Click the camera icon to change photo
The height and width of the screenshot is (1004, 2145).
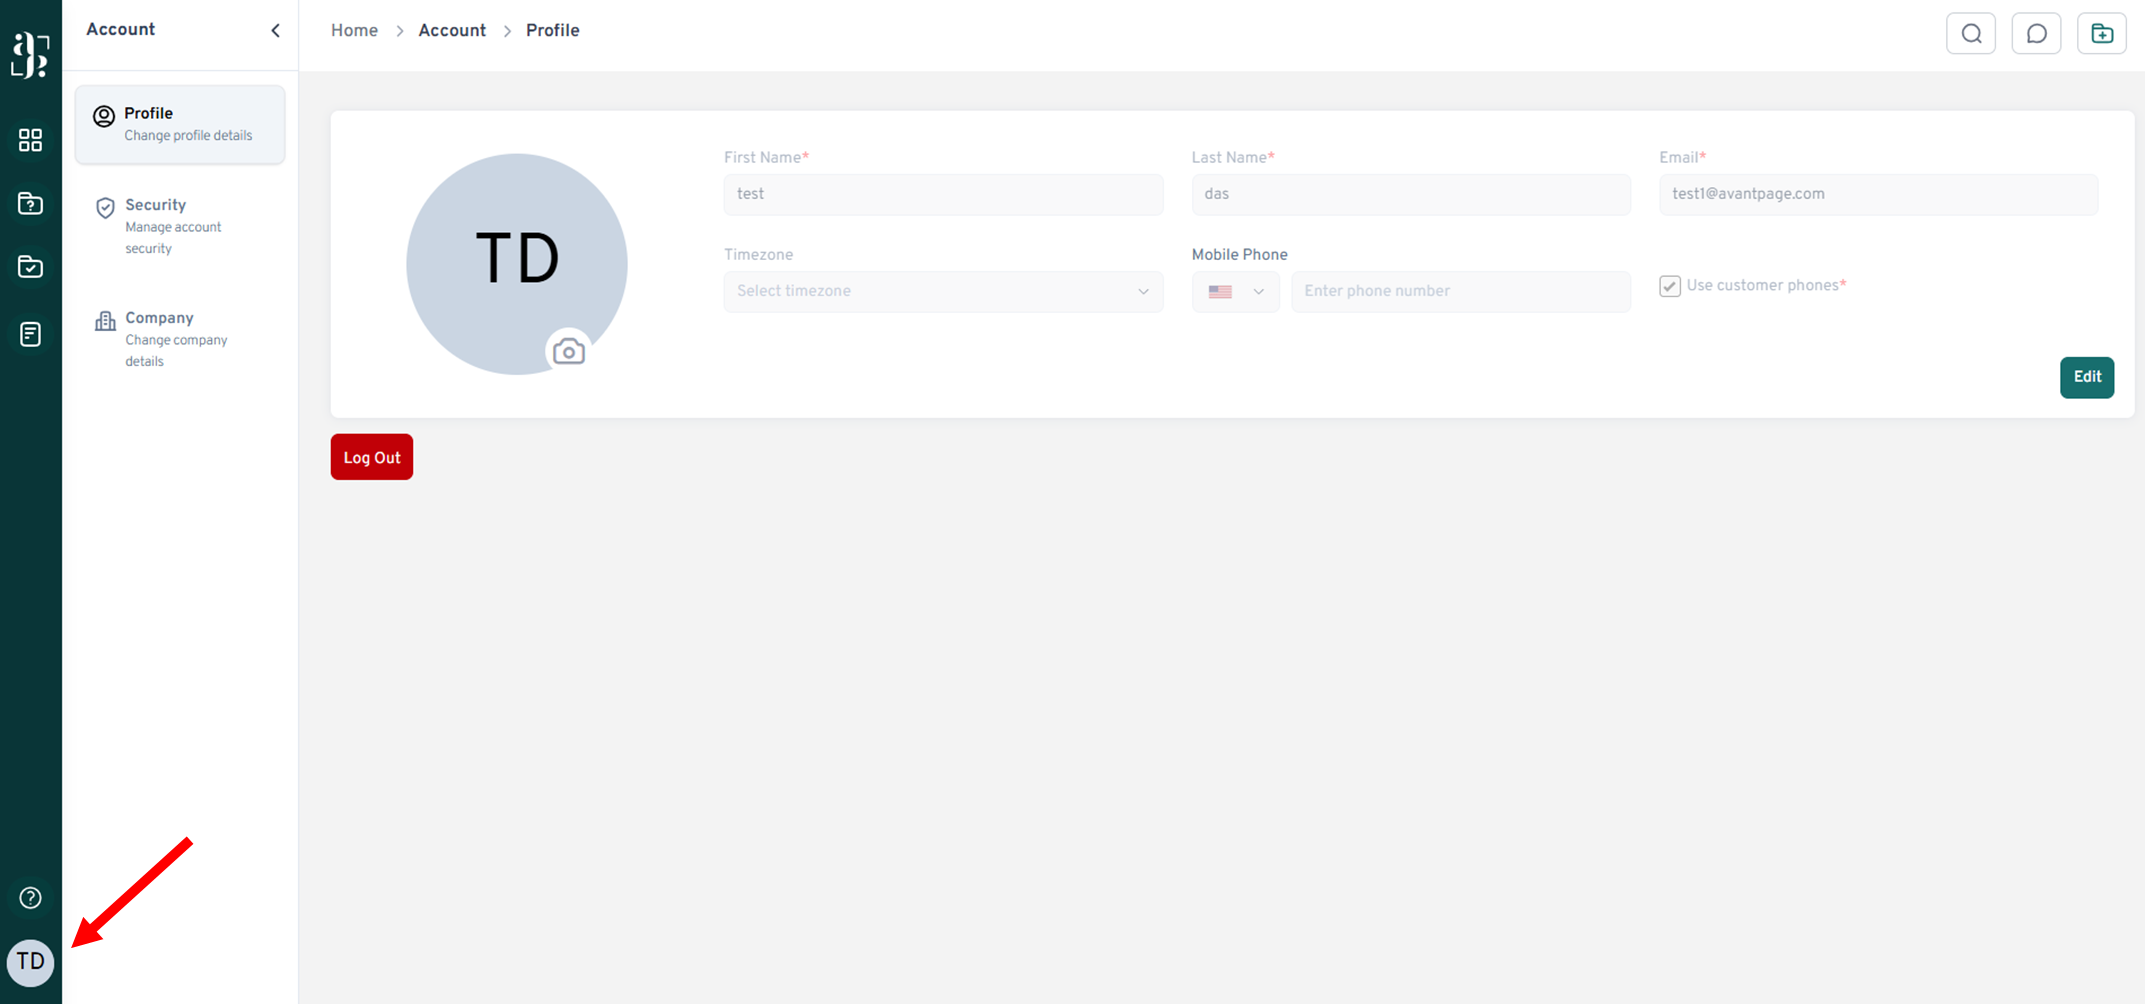[568, 352]
